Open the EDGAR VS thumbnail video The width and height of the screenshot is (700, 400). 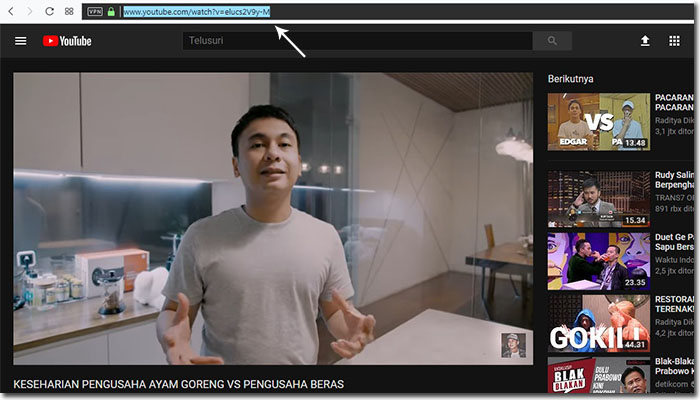pyautogui.click(x=599, y=122)
